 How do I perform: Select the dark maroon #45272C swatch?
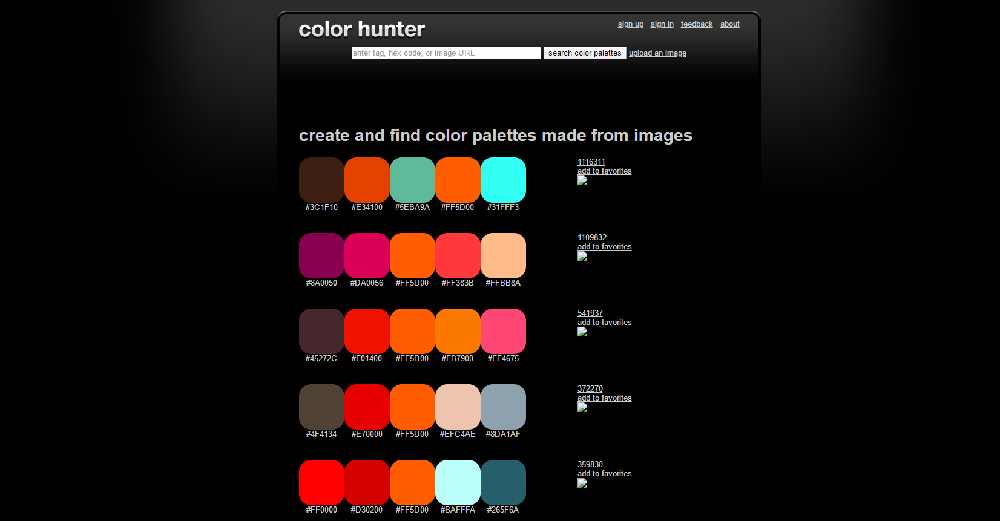[x=321, y=332]
